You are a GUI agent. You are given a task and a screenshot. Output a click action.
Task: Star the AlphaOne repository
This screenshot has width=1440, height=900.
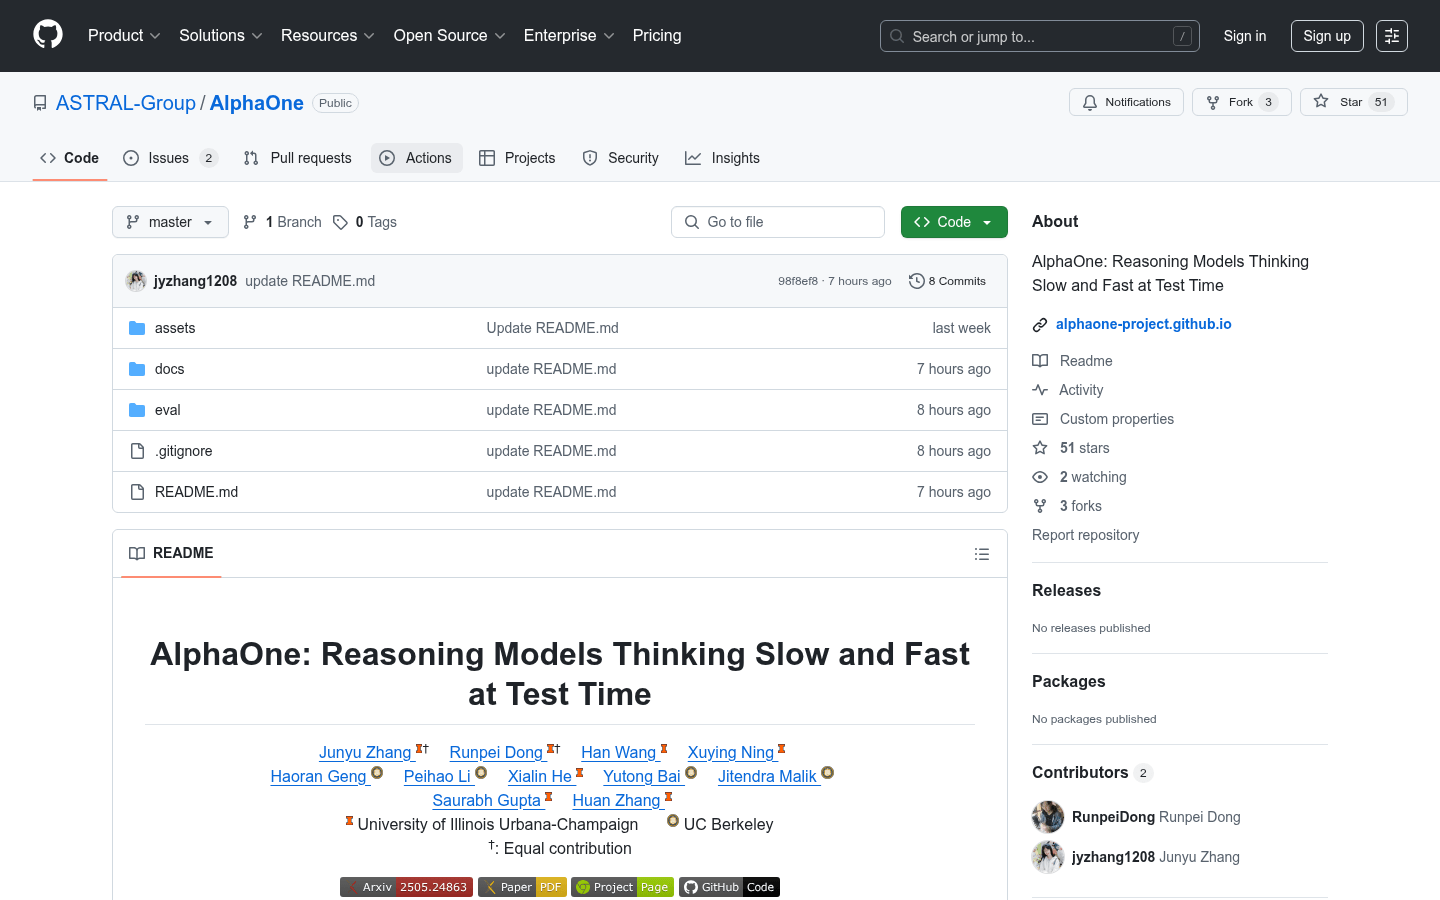pyautogui.click(x=1352, y=102)
